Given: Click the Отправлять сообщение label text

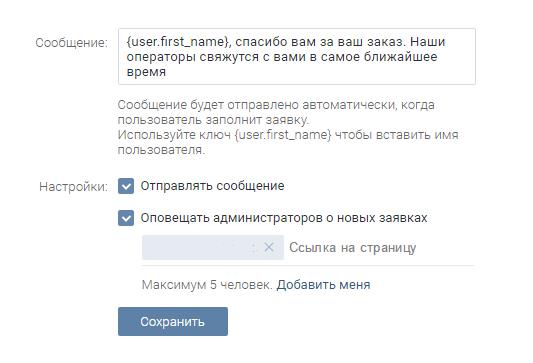Looking at the screenshot, I should point(212,186).
